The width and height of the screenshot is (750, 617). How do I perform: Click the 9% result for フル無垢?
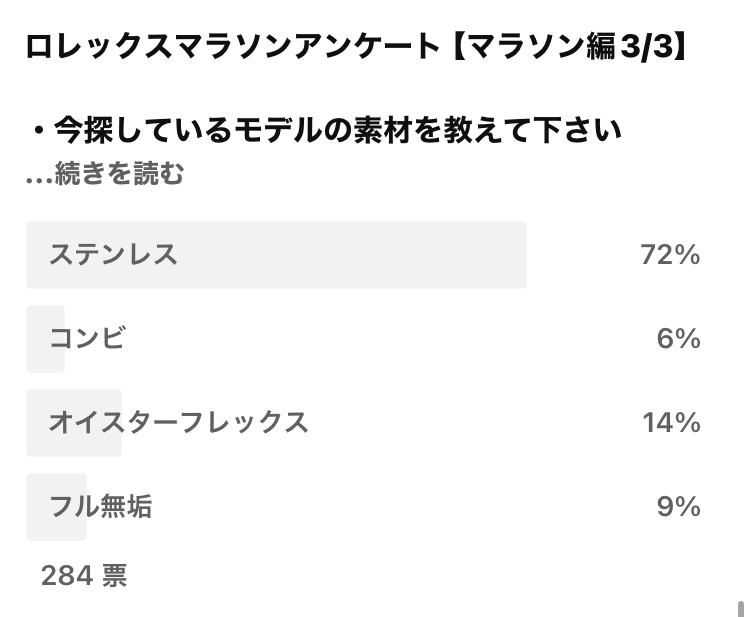click(678, 507)
